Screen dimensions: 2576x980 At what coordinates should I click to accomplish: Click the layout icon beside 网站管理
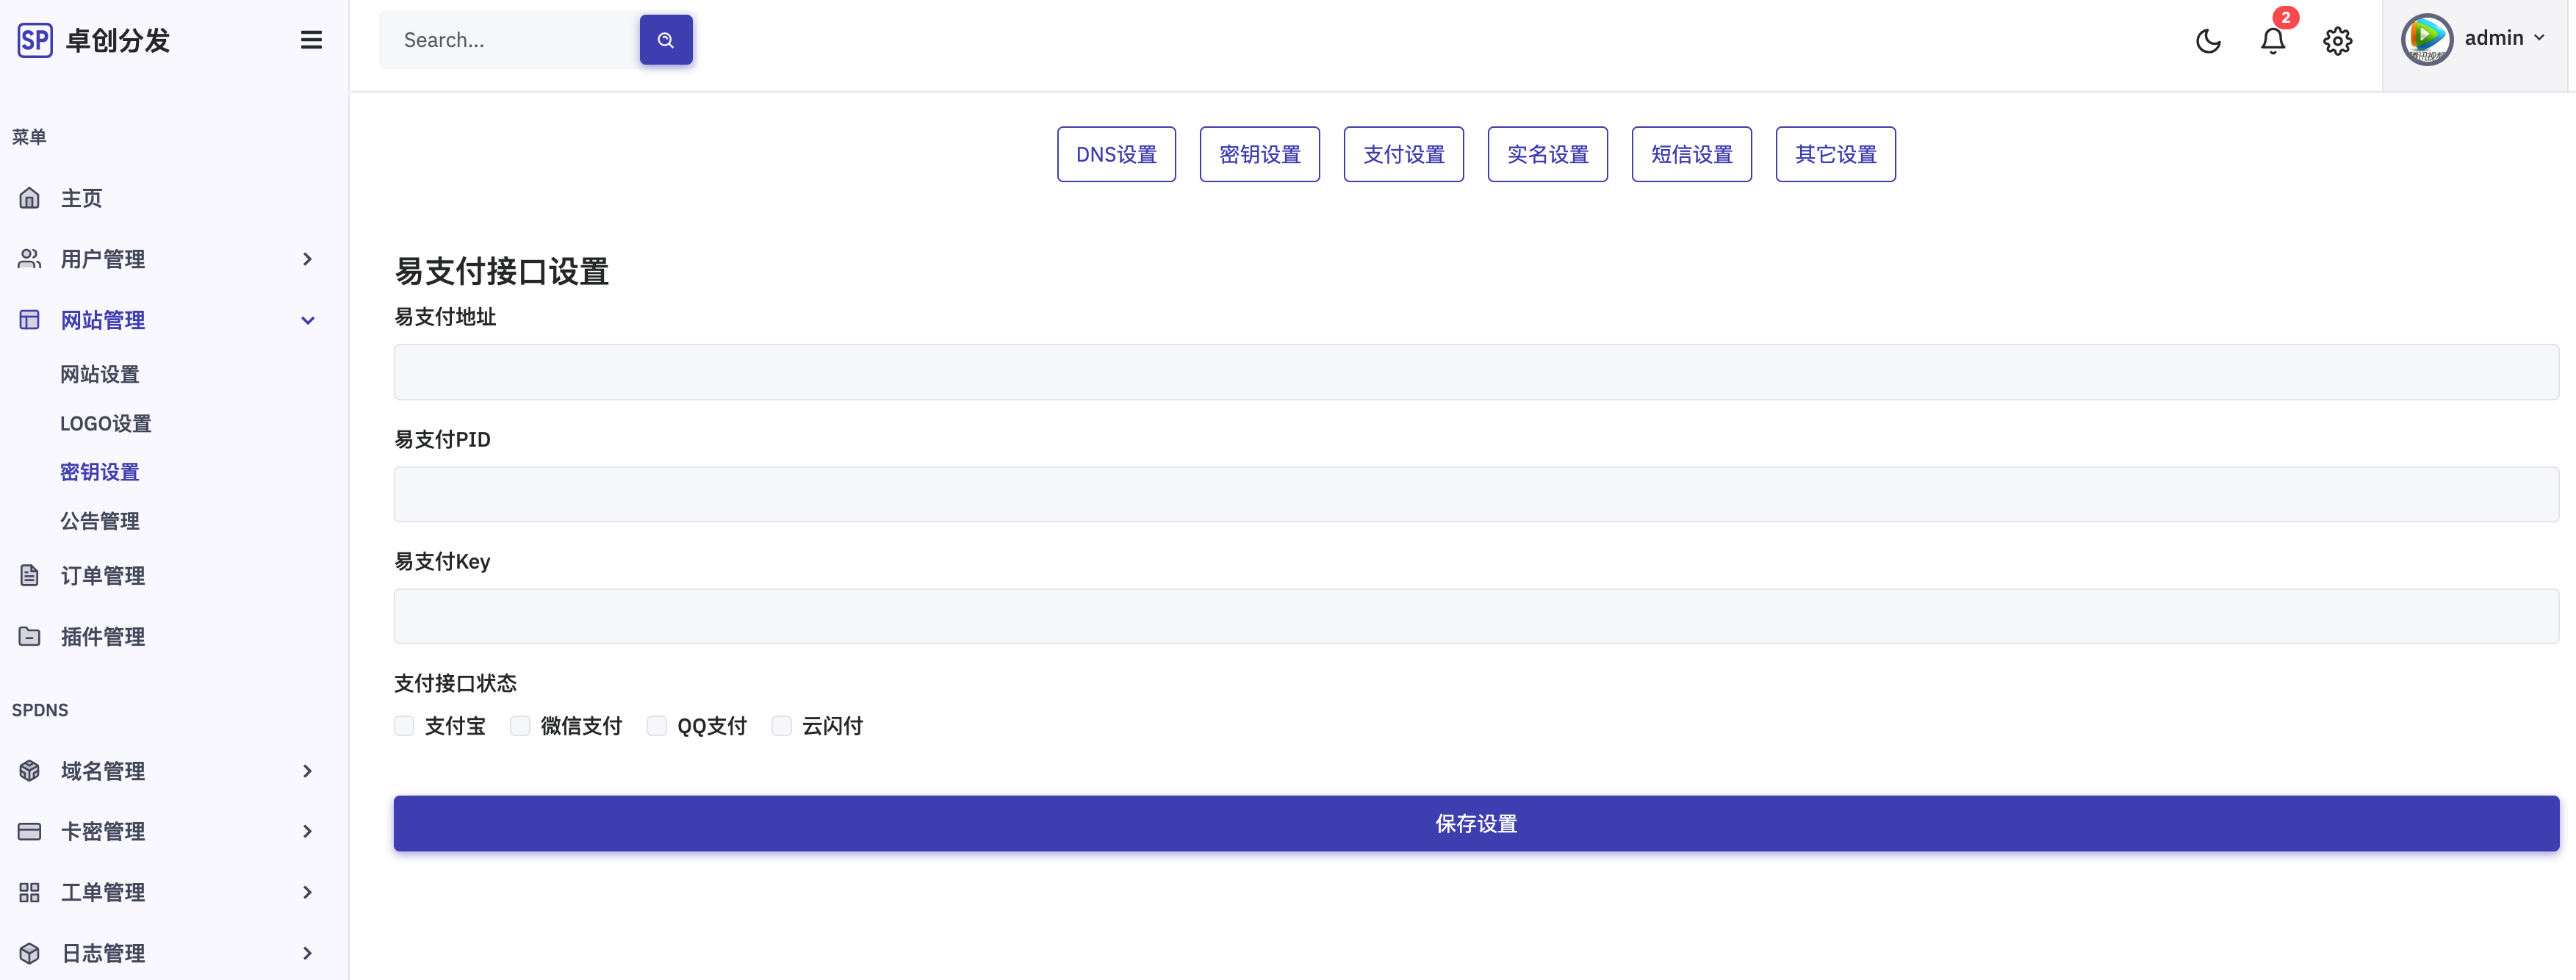(30, 320)
